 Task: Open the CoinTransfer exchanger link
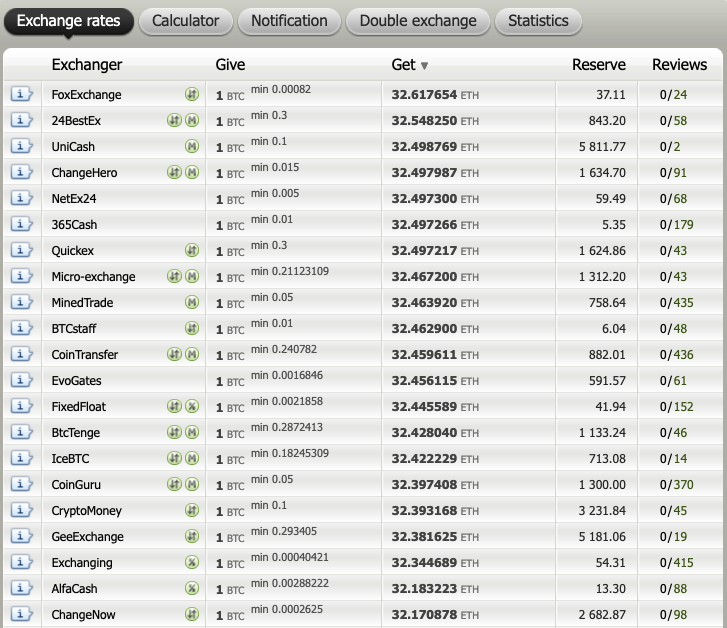click(84, 355)
